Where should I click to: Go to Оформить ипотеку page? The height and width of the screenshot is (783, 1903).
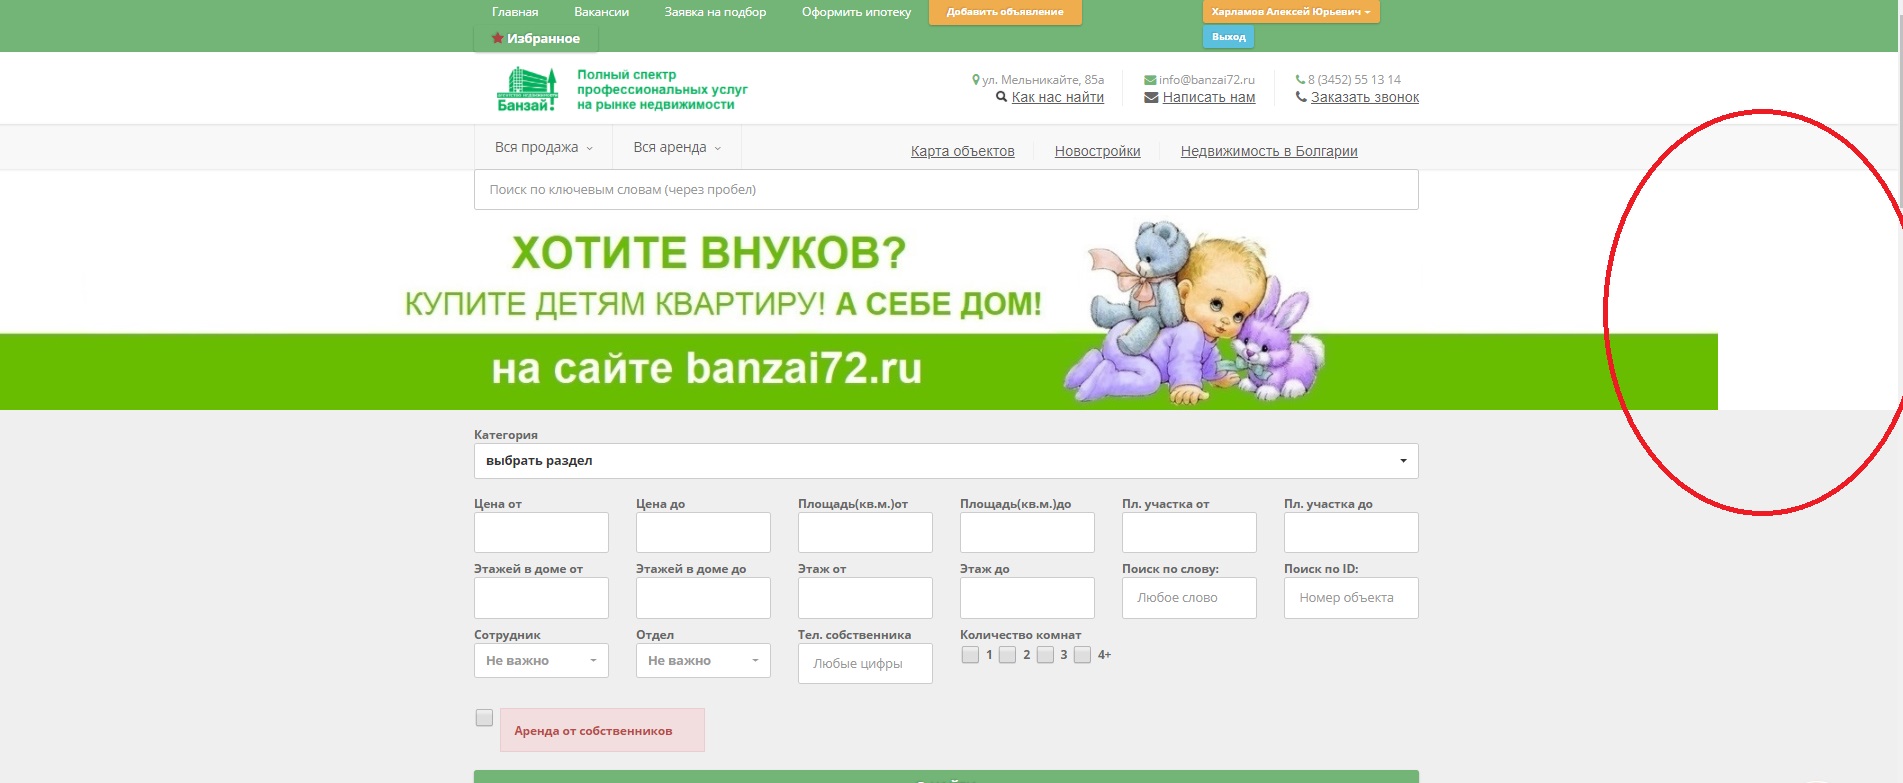tap(856, 12)
